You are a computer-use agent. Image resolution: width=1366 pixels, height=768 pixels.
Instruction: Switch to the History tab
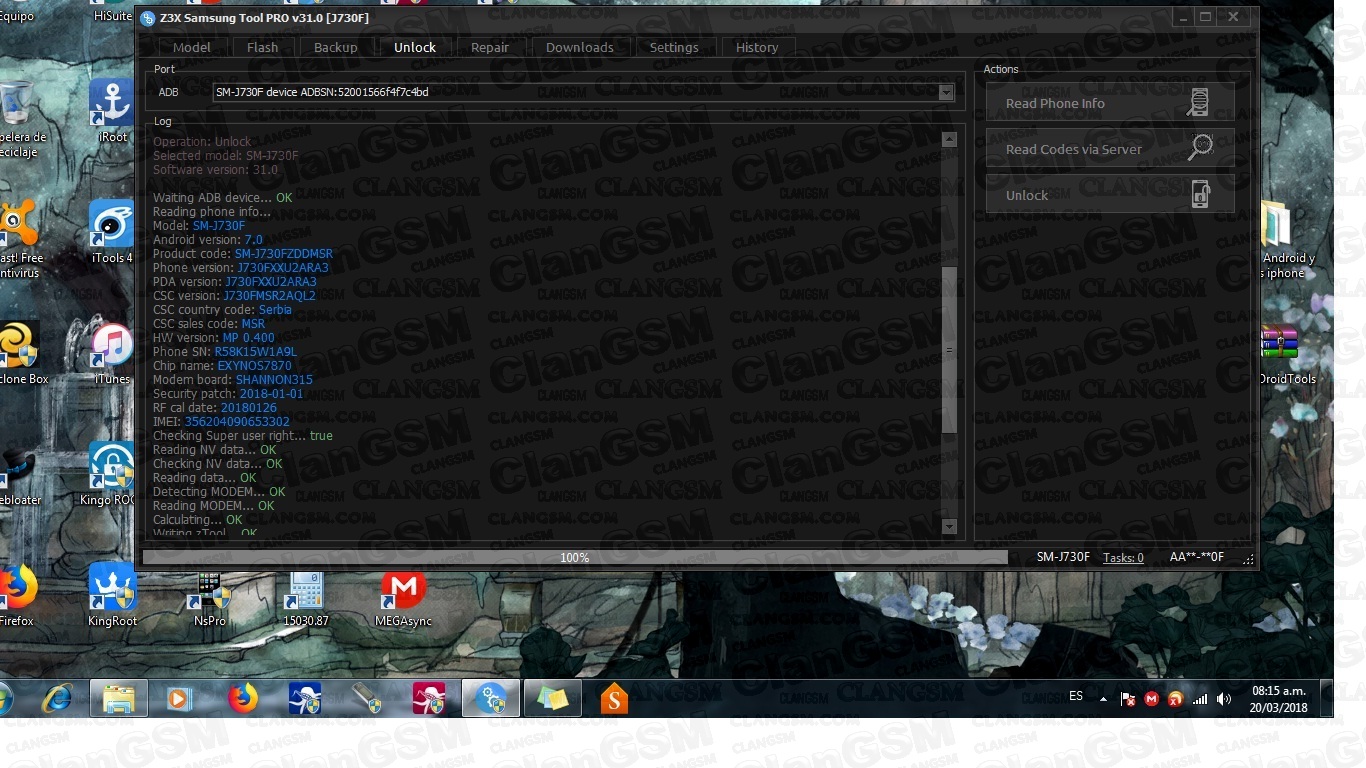point(757,47)
